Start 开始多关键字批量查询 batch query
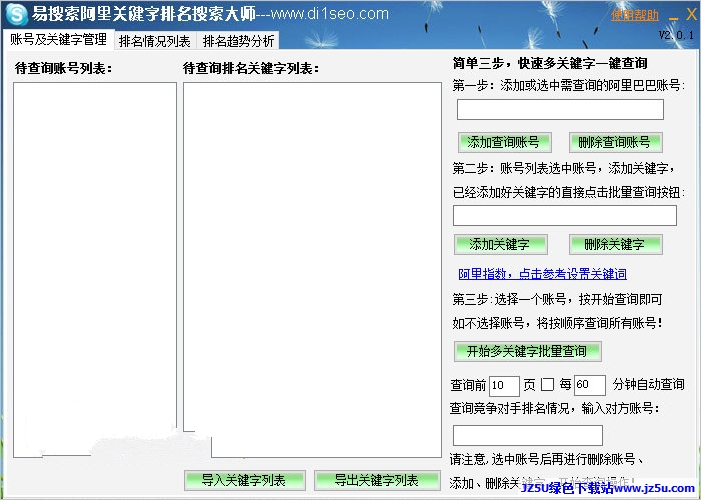701x500 pixels. [528, 351]
